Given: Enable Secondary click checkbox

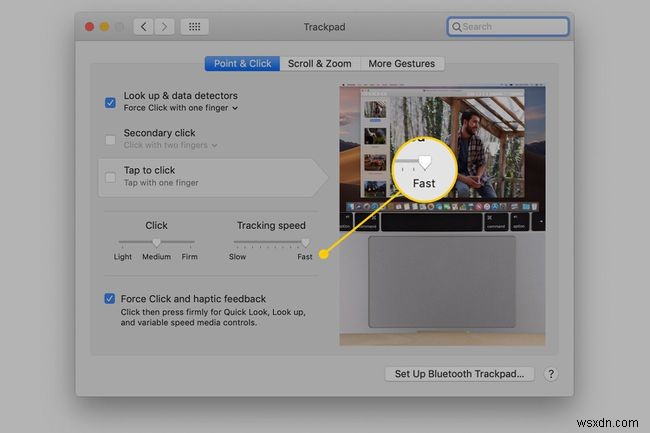Looking at the screenshot, I should pos(110,139).
